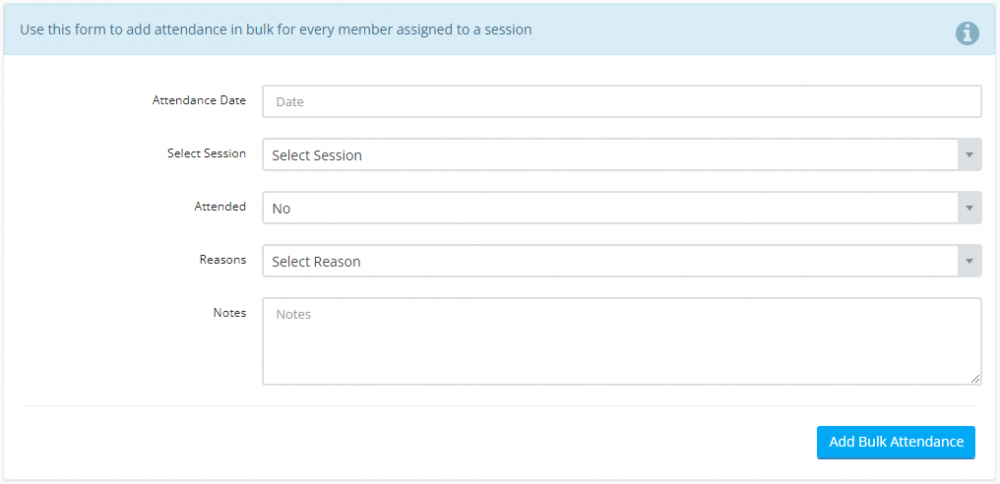
Task: Click the Attendance Date field label
Action: click(199, 100)
